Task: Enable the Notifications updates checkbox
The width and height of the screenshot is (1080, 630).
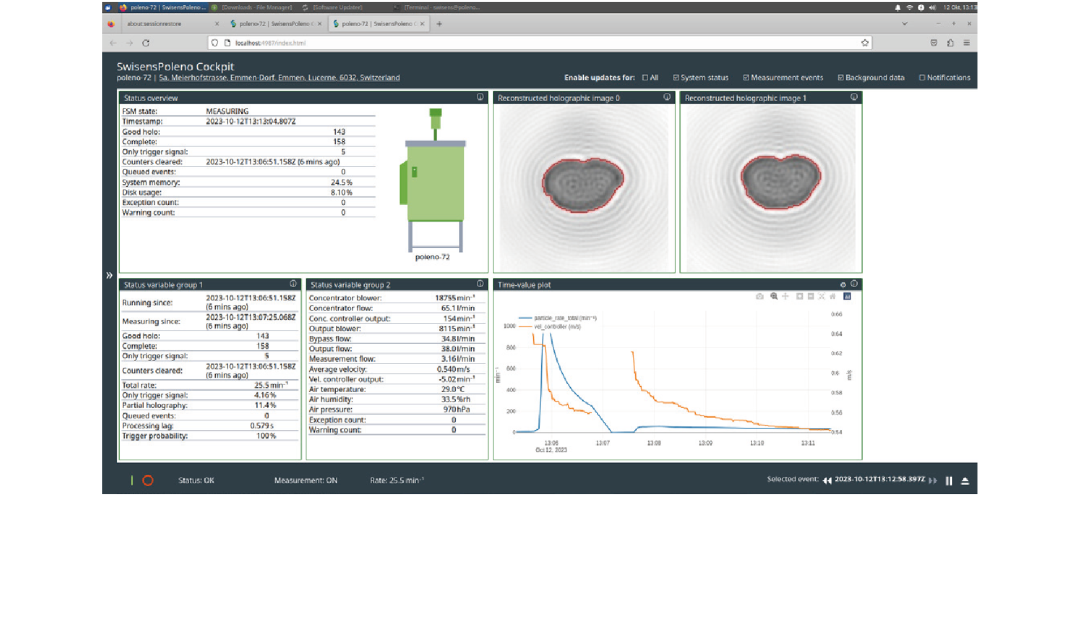Action: pos(922,78)
